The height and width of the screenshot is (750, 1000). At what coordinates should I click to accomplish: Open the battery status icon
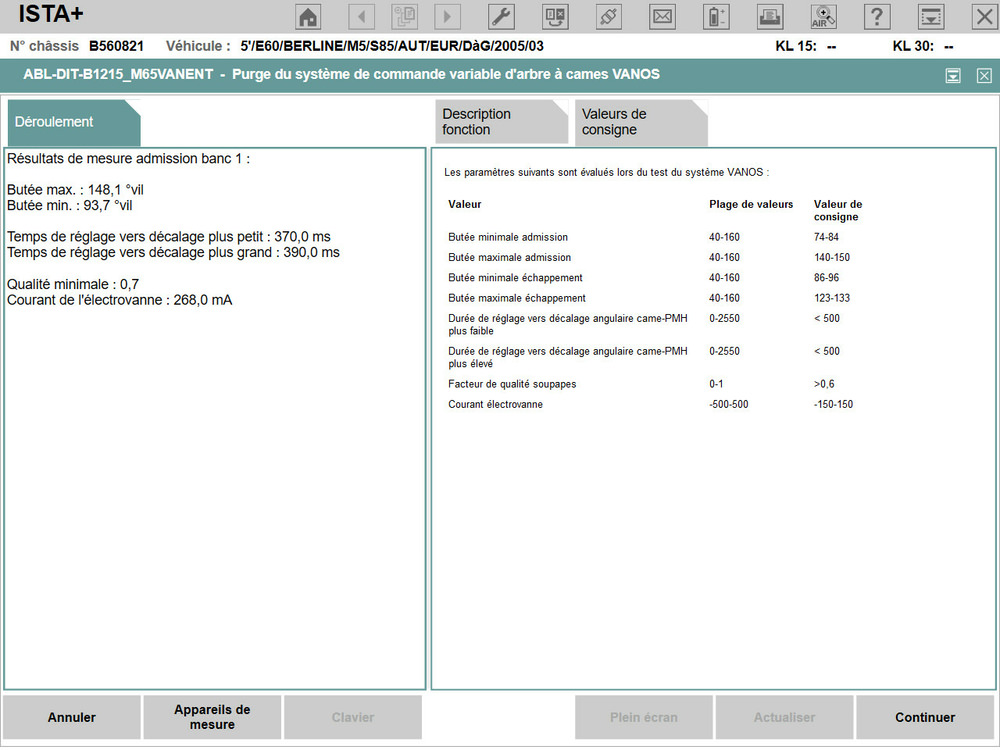click(x=716, y=17)
